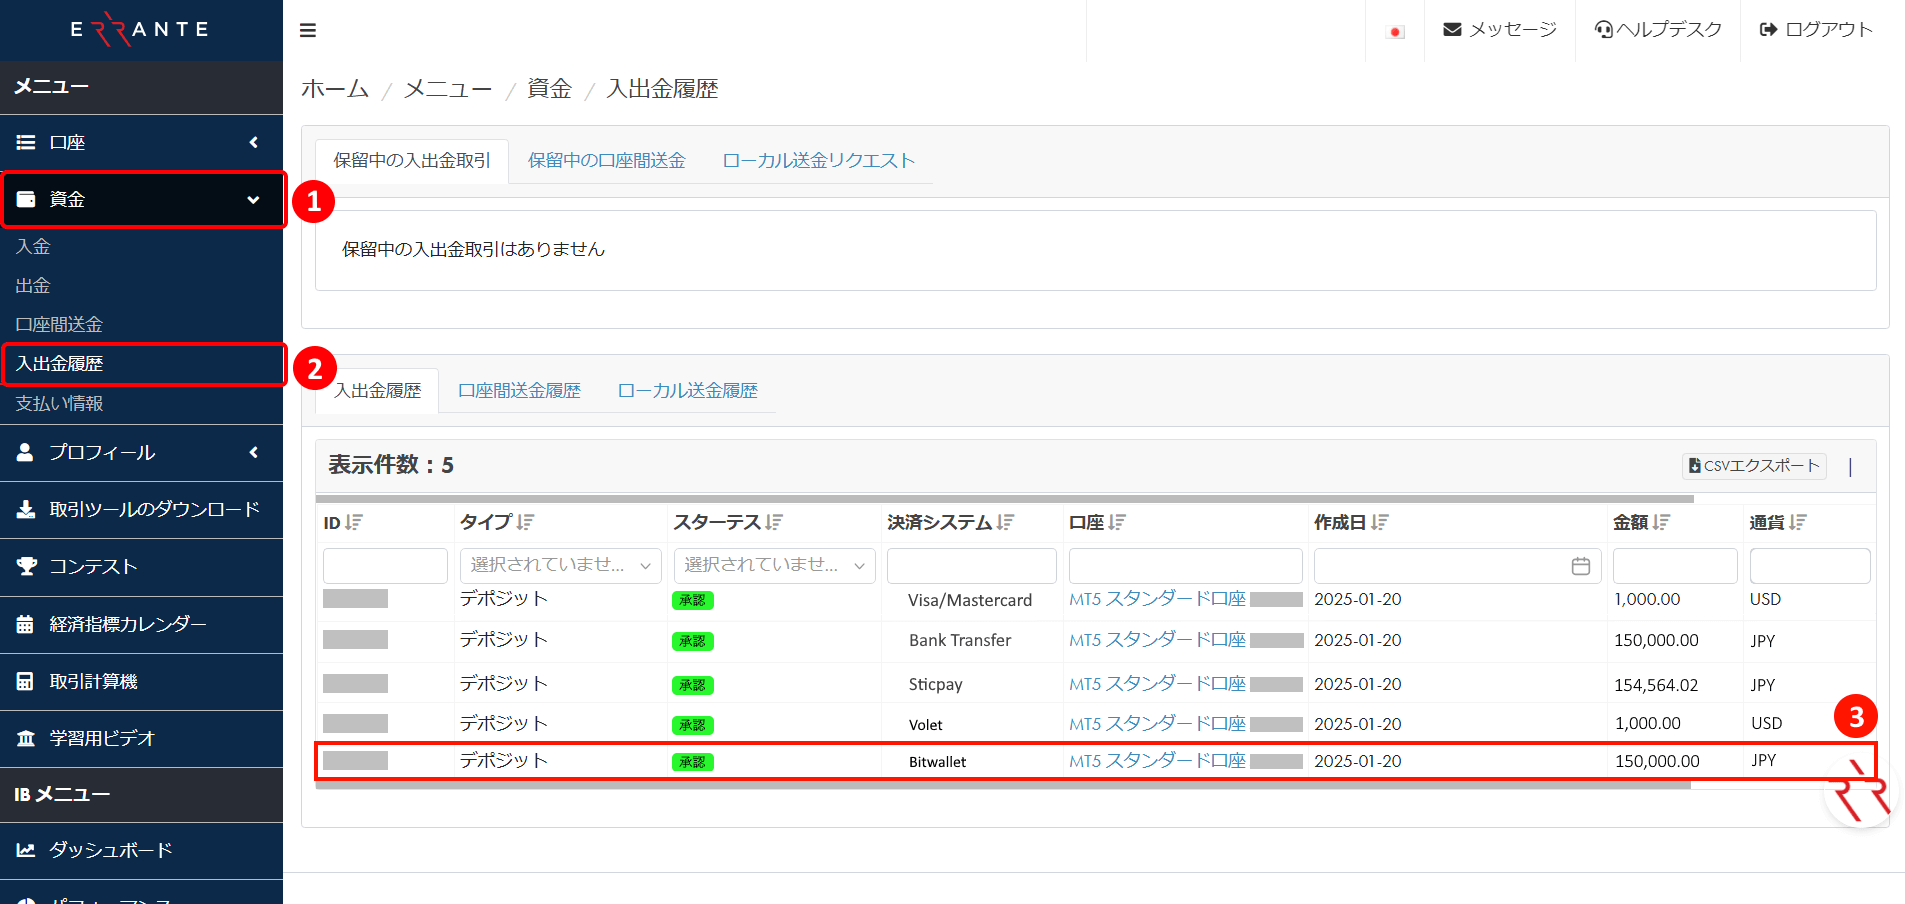Collapse the 資金 sidebar menu
1905x904 pixels.
[253, 199]
